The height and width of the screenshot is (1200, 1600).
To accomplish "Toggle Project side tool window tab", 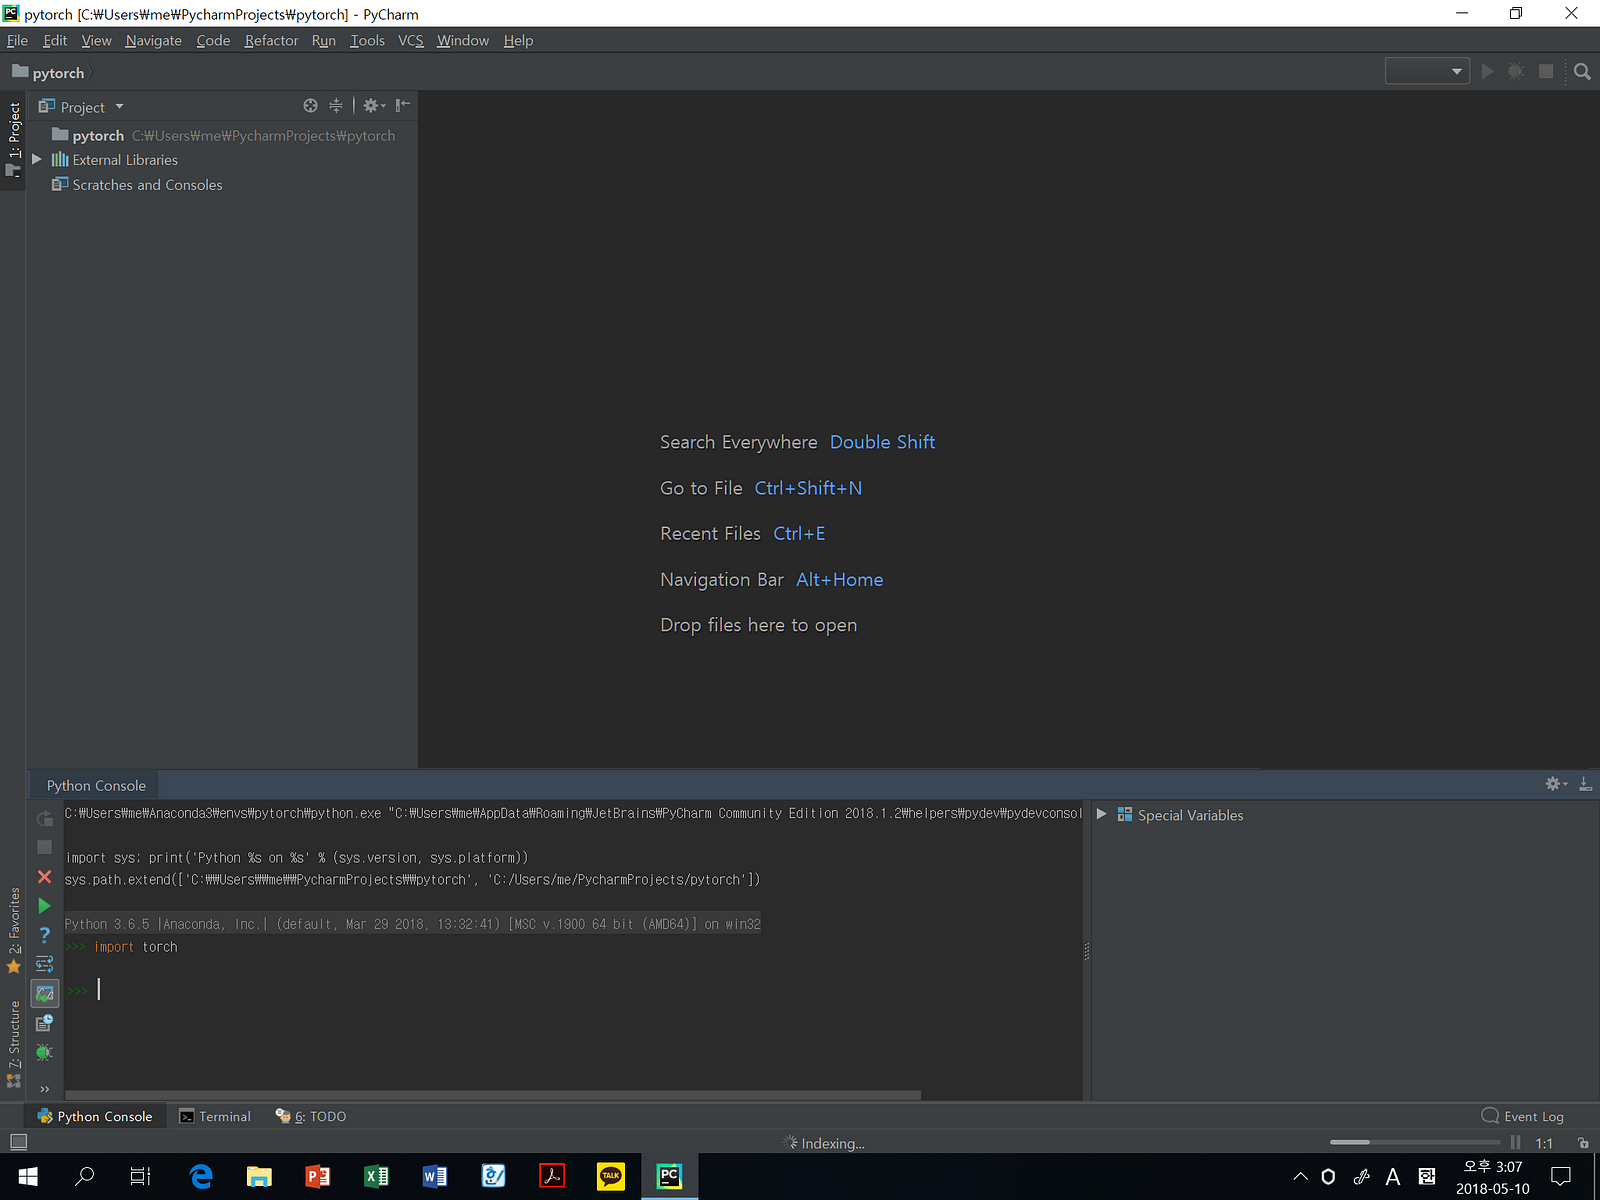I will pos(13,140).
